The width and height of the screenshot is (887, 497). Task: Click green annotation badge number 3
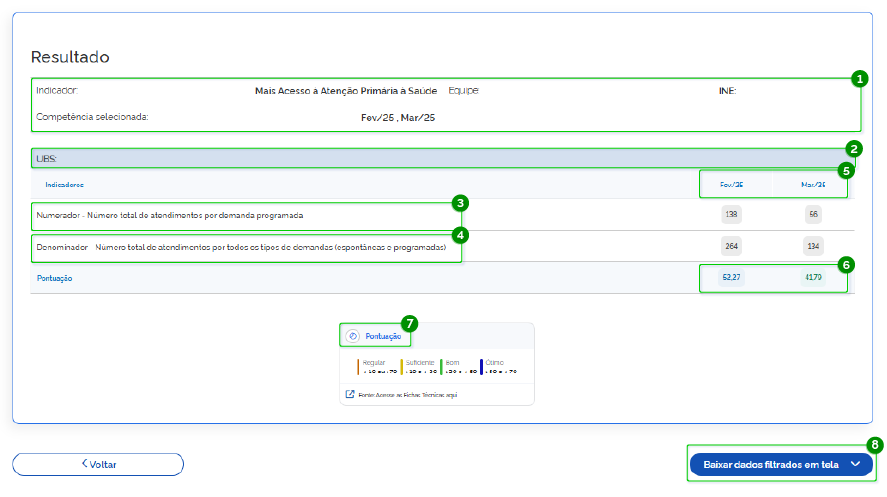pyautogui.click(x=459, y=203)
